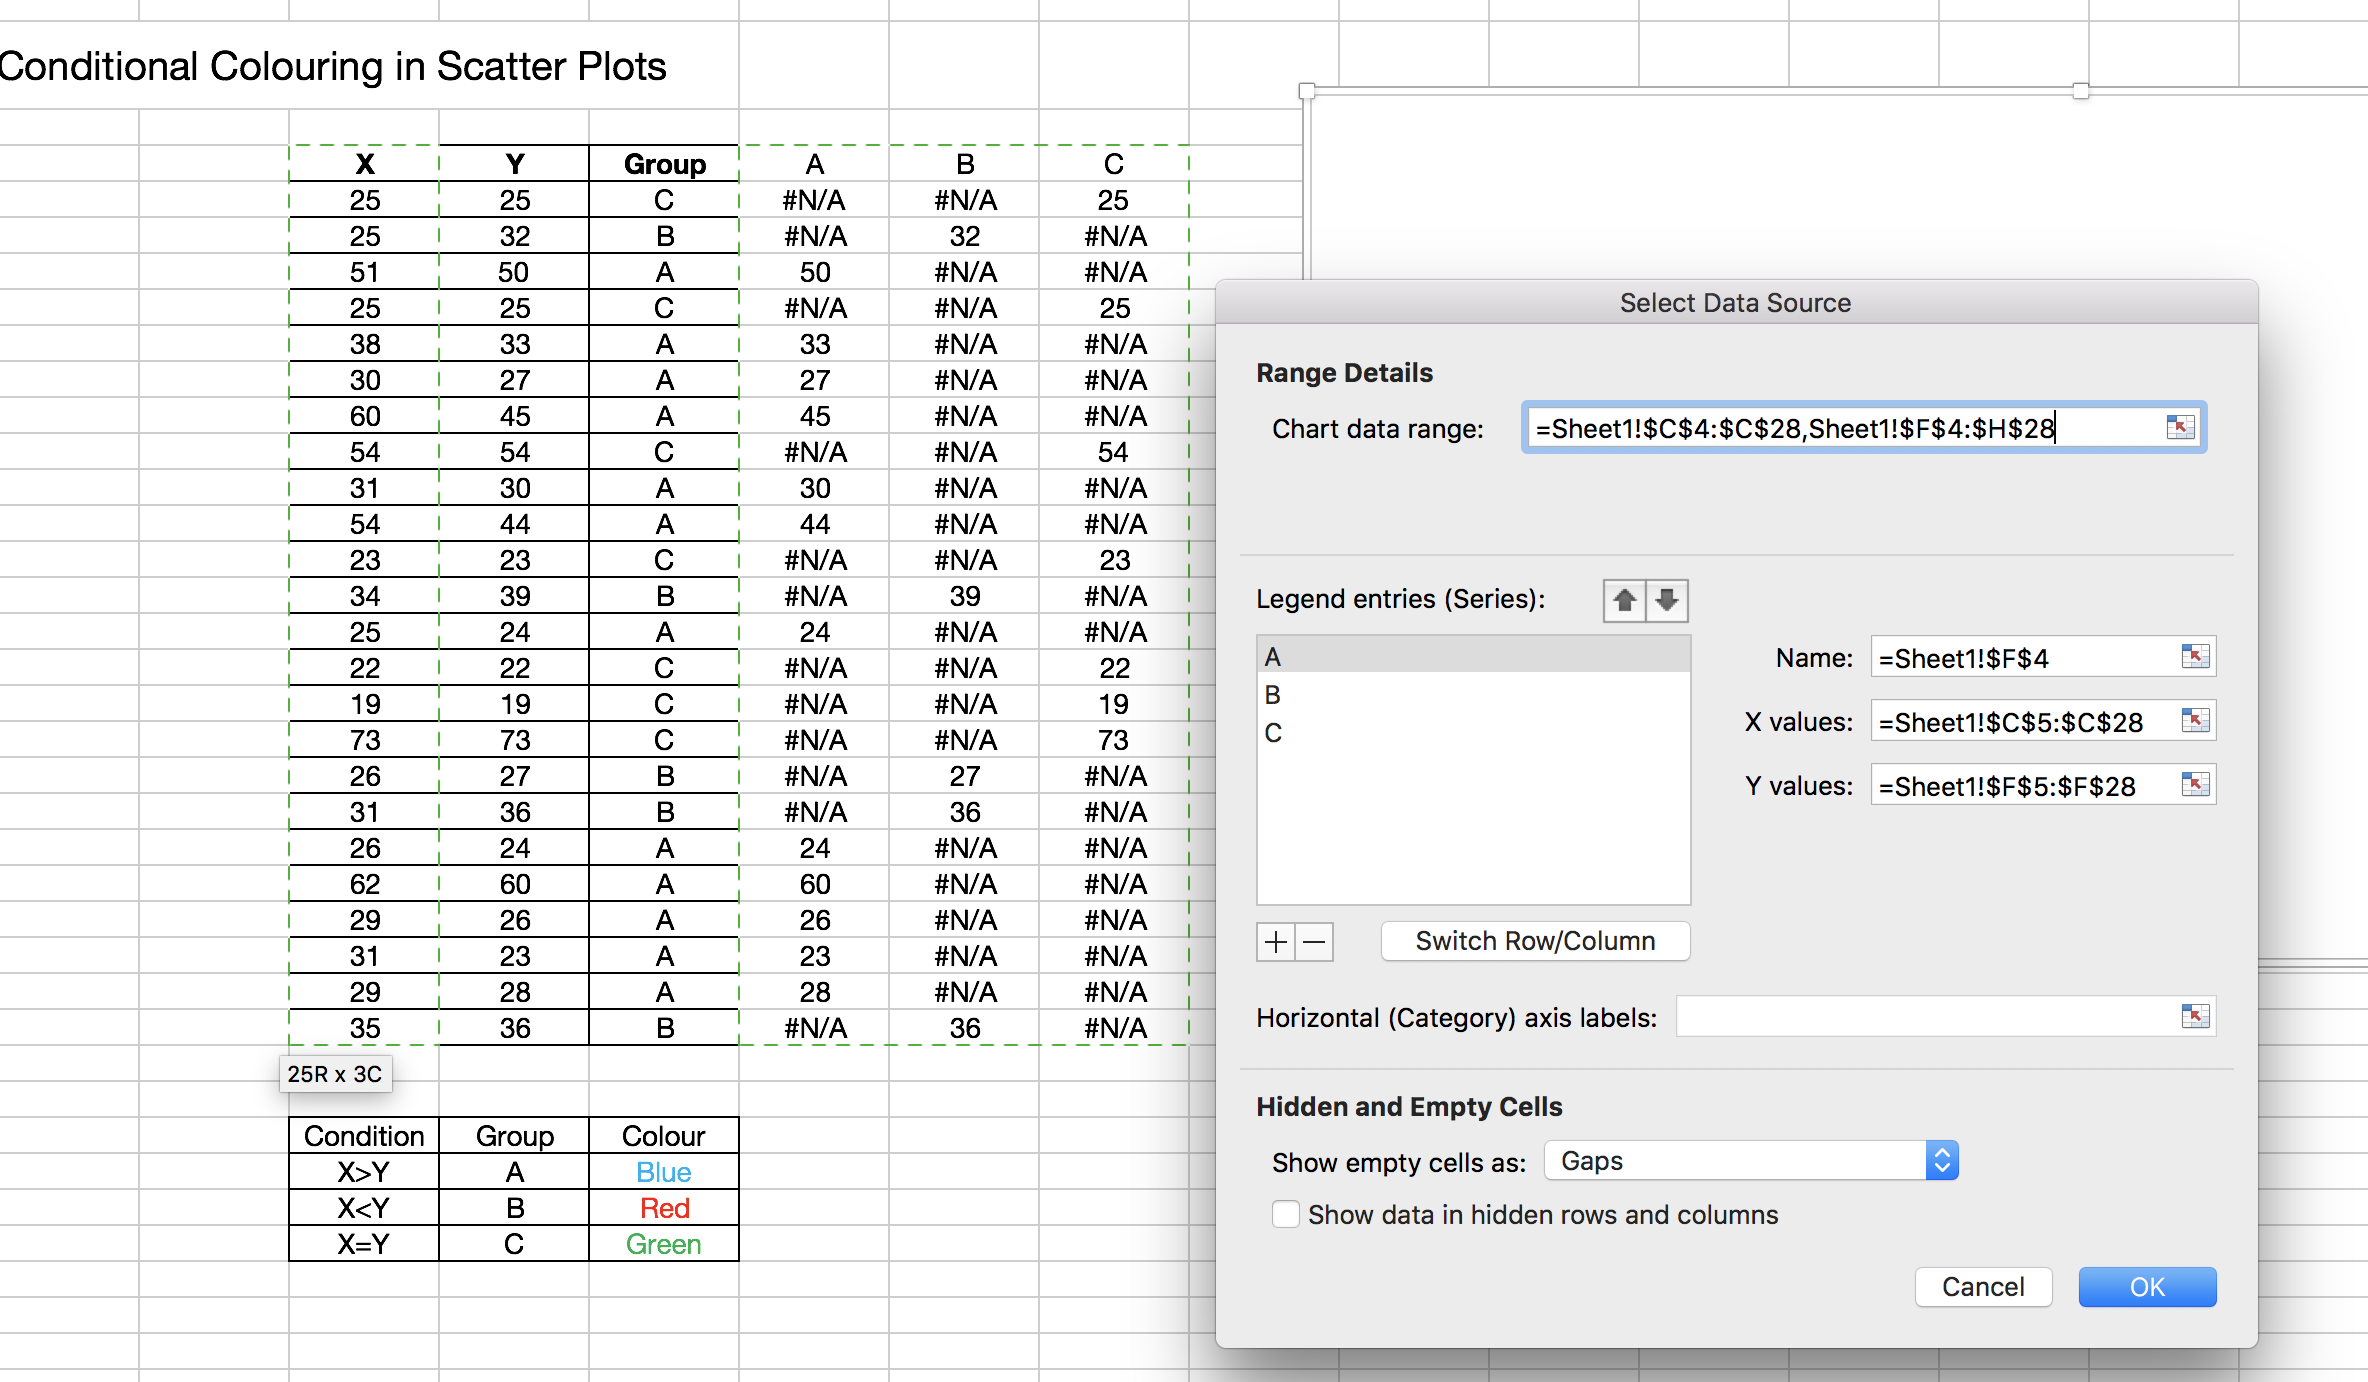Click the top-left chart resize handle
Image resolution: width=2368 pixels, height=1382 pixels.
[x=1306, y=91]
